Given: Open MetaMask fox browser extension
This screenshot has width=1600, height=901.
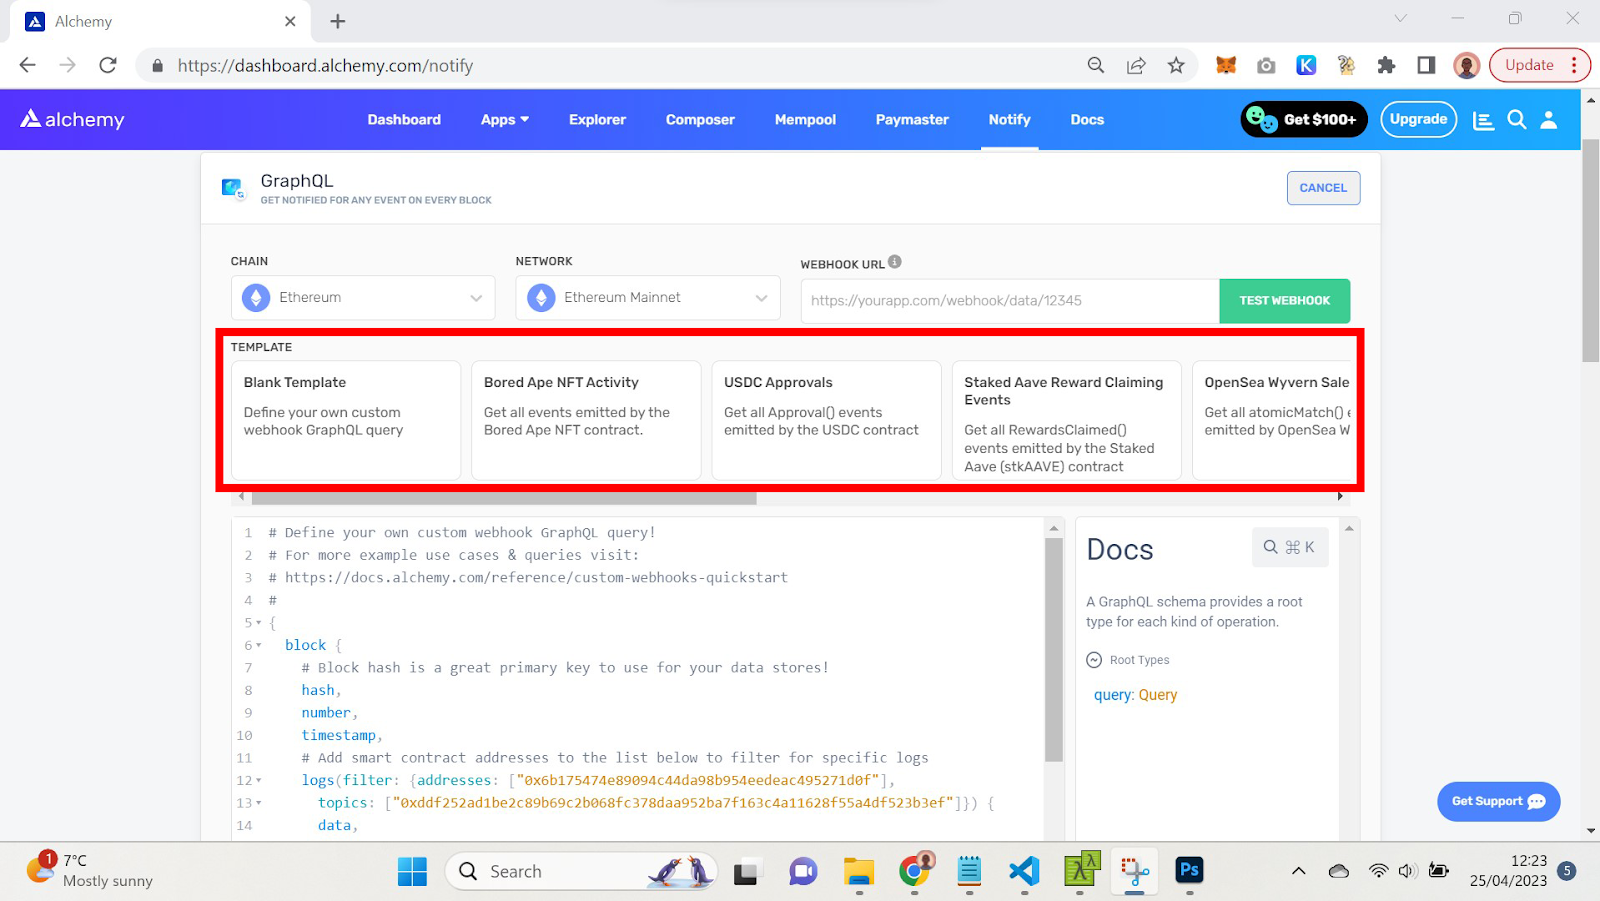Looking at the screenshot, I should (x=1225, y=65).
